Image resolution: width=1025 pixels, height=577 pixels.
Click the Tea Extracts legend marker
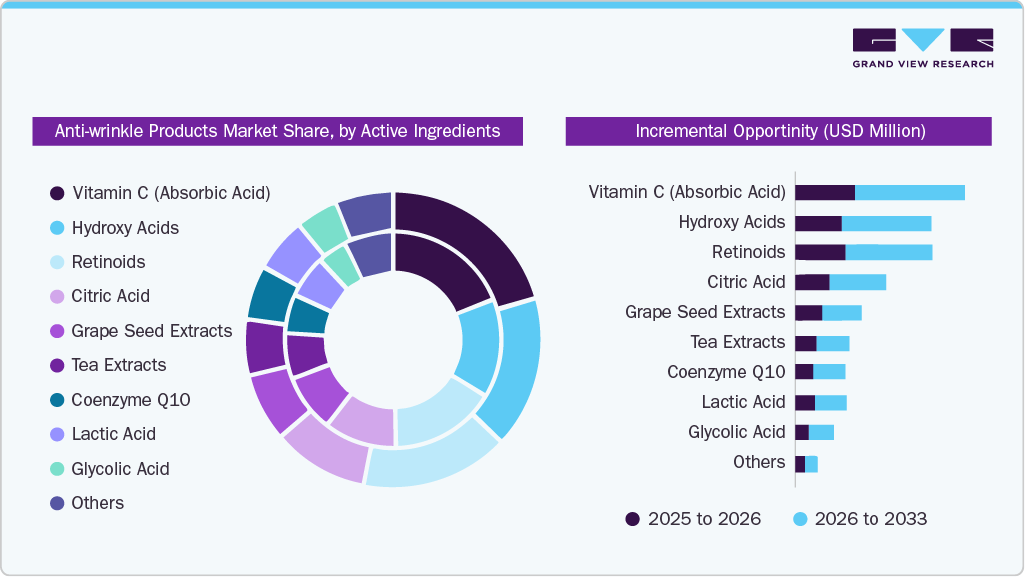pos(57,365)
